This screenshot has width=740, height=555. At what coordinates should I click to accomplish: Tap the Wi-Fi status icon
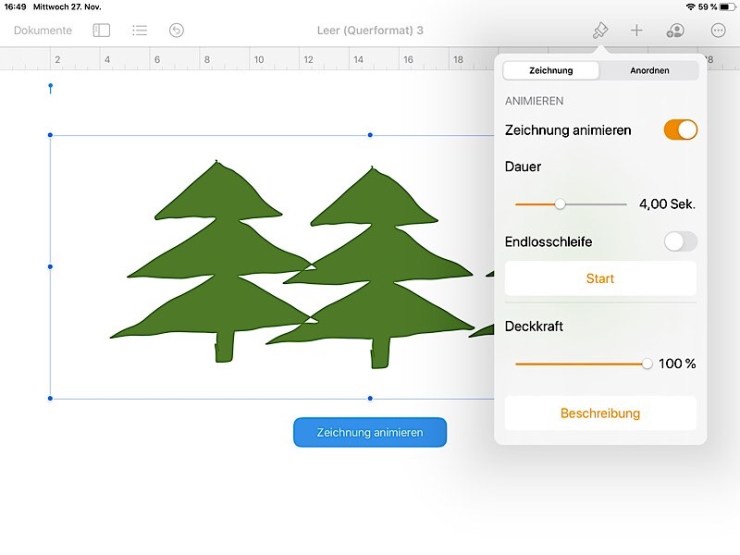pyautogui.click(x=691, y=7)
